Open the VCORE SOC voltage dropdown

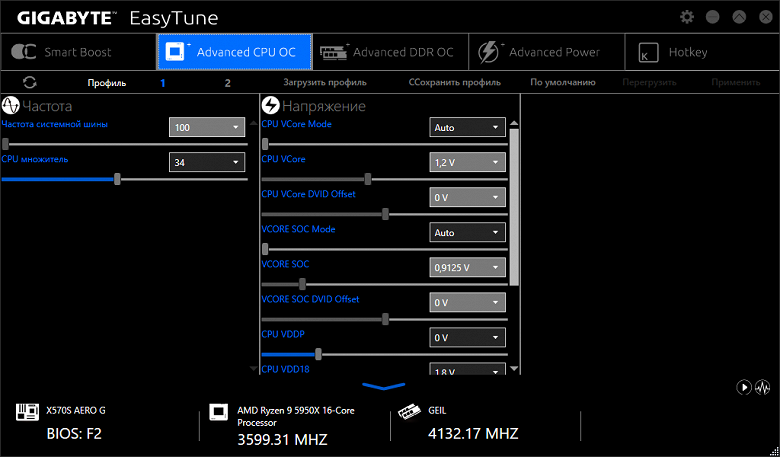[467, 267]
